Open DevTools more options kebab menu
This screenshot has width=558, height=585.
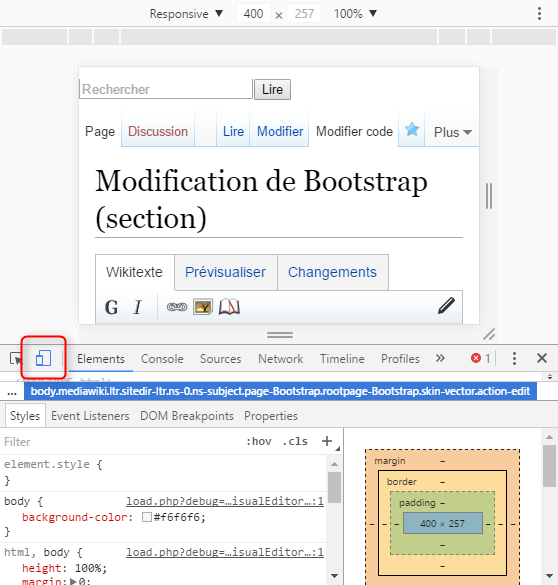[x=514, y=359]
